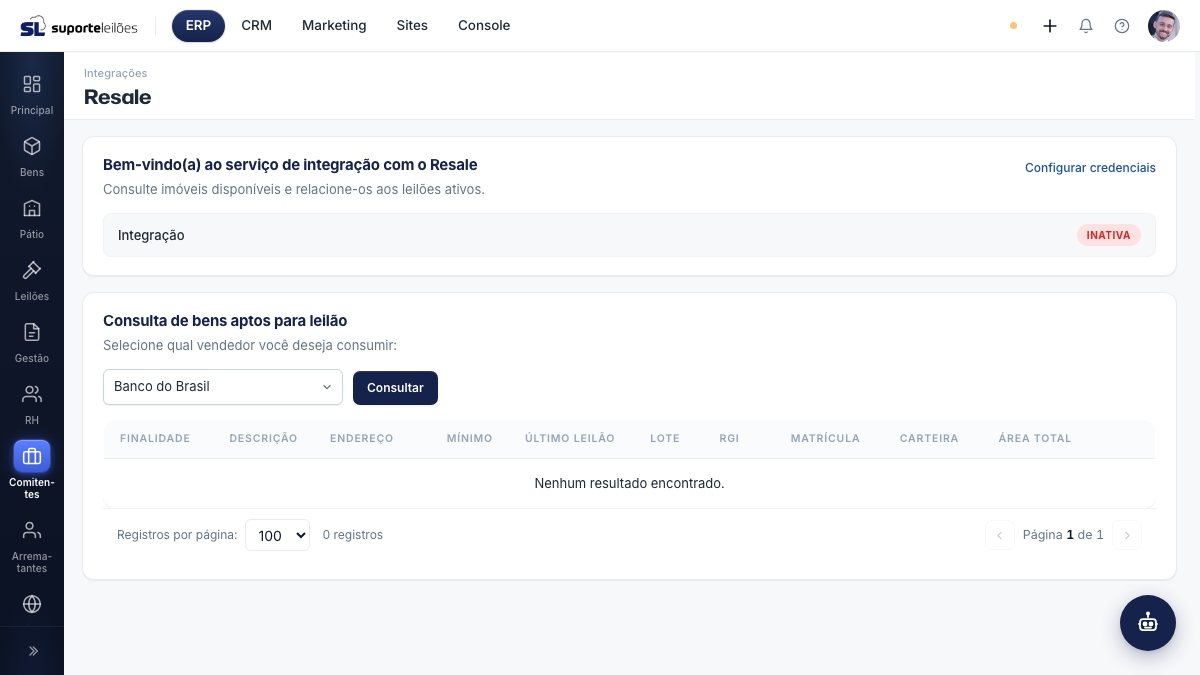The image size is (1200, 675).
Task: Open the Arrematantes person icon
Action: 32,530
